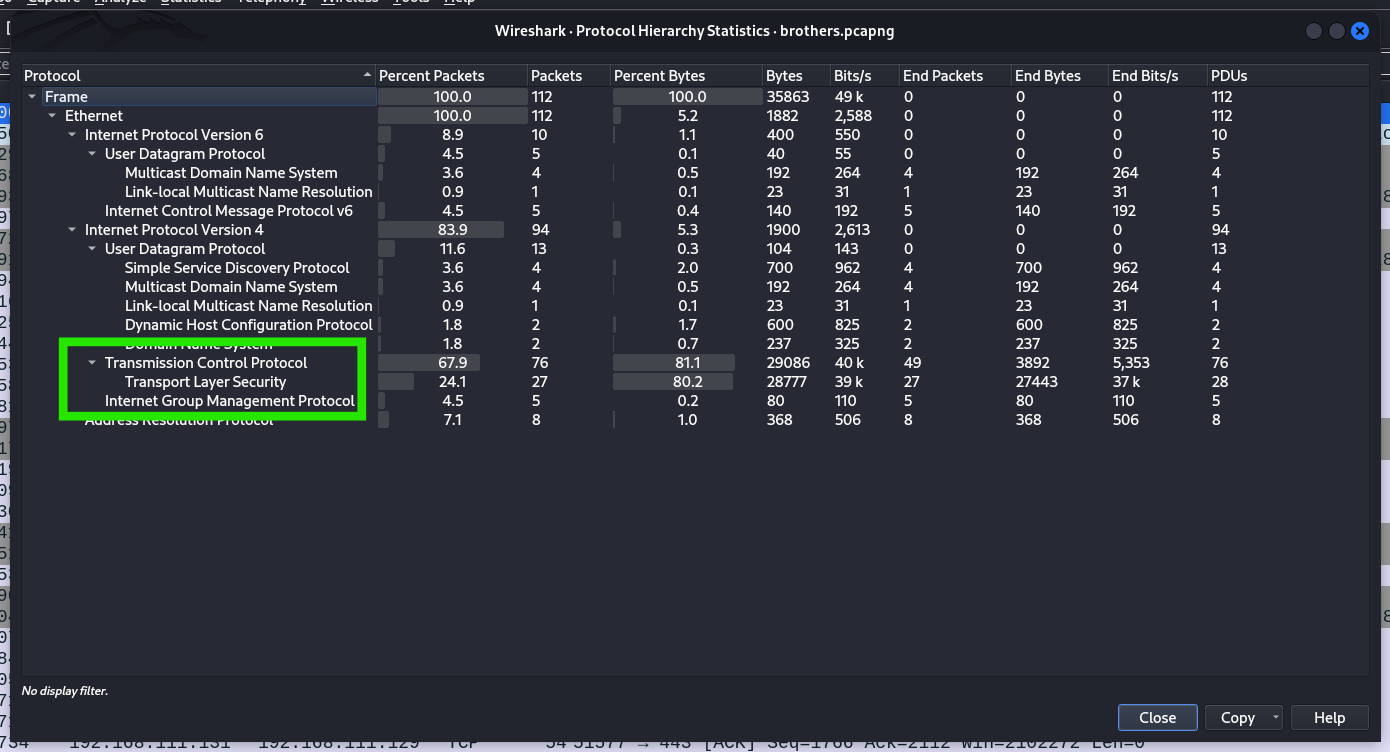Click the 27443 end bytes value
The width and height of the screenshot is (1390, 752).
click(1036, 382)
